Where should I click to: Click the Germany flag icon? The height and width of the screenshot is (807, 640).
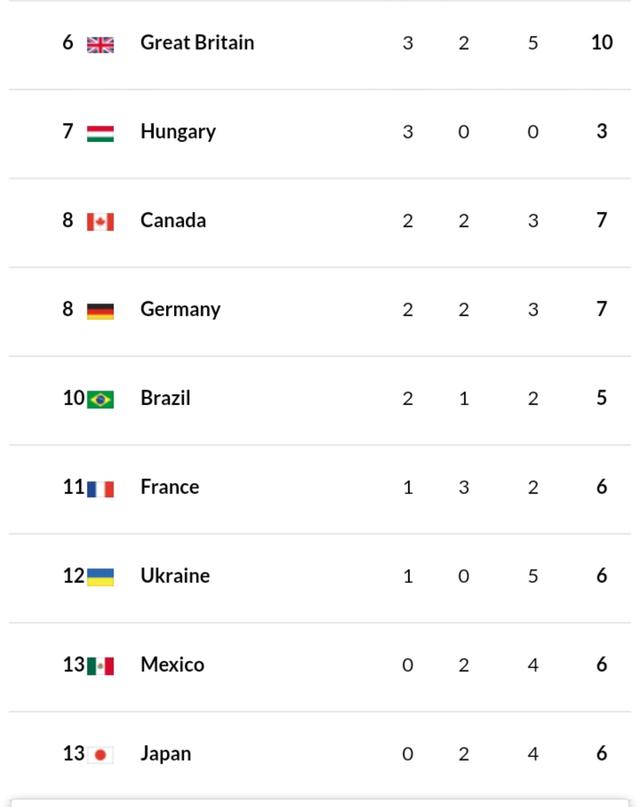100,310
